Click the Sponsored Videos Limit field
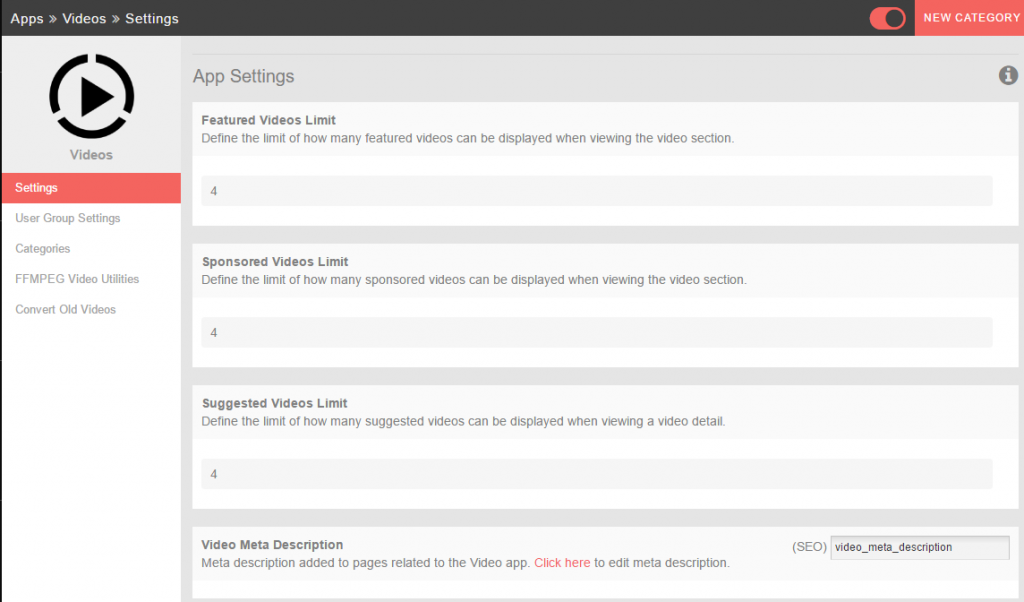The image size is (1024, 602). pos(597,332)
